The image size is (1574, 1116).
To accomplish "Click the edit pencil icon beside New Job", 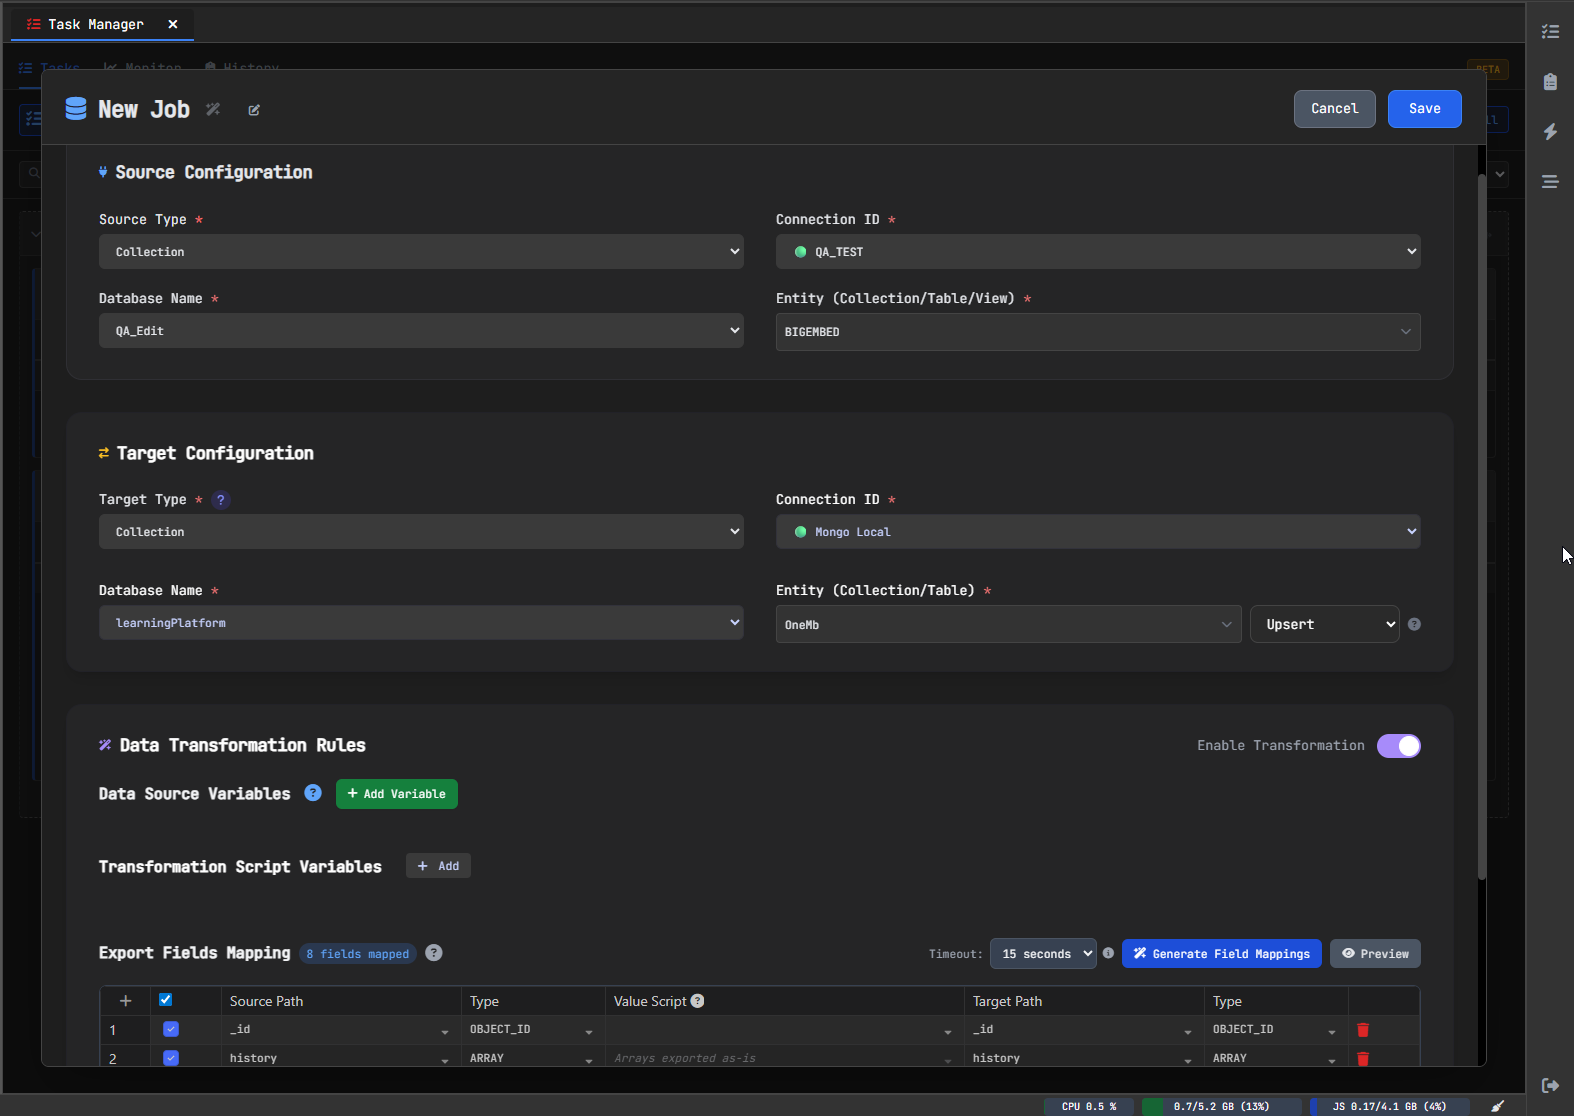I will (254, 110).
